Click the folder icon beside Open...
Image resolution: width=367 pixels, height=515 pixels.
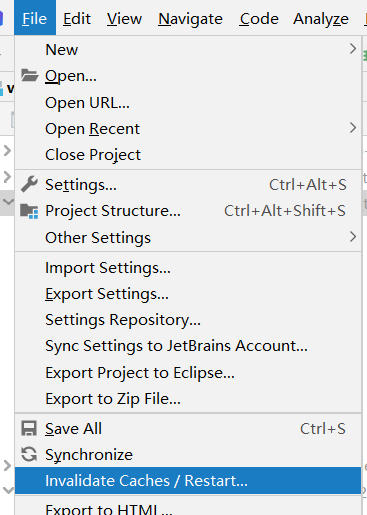tap(30, 76)
